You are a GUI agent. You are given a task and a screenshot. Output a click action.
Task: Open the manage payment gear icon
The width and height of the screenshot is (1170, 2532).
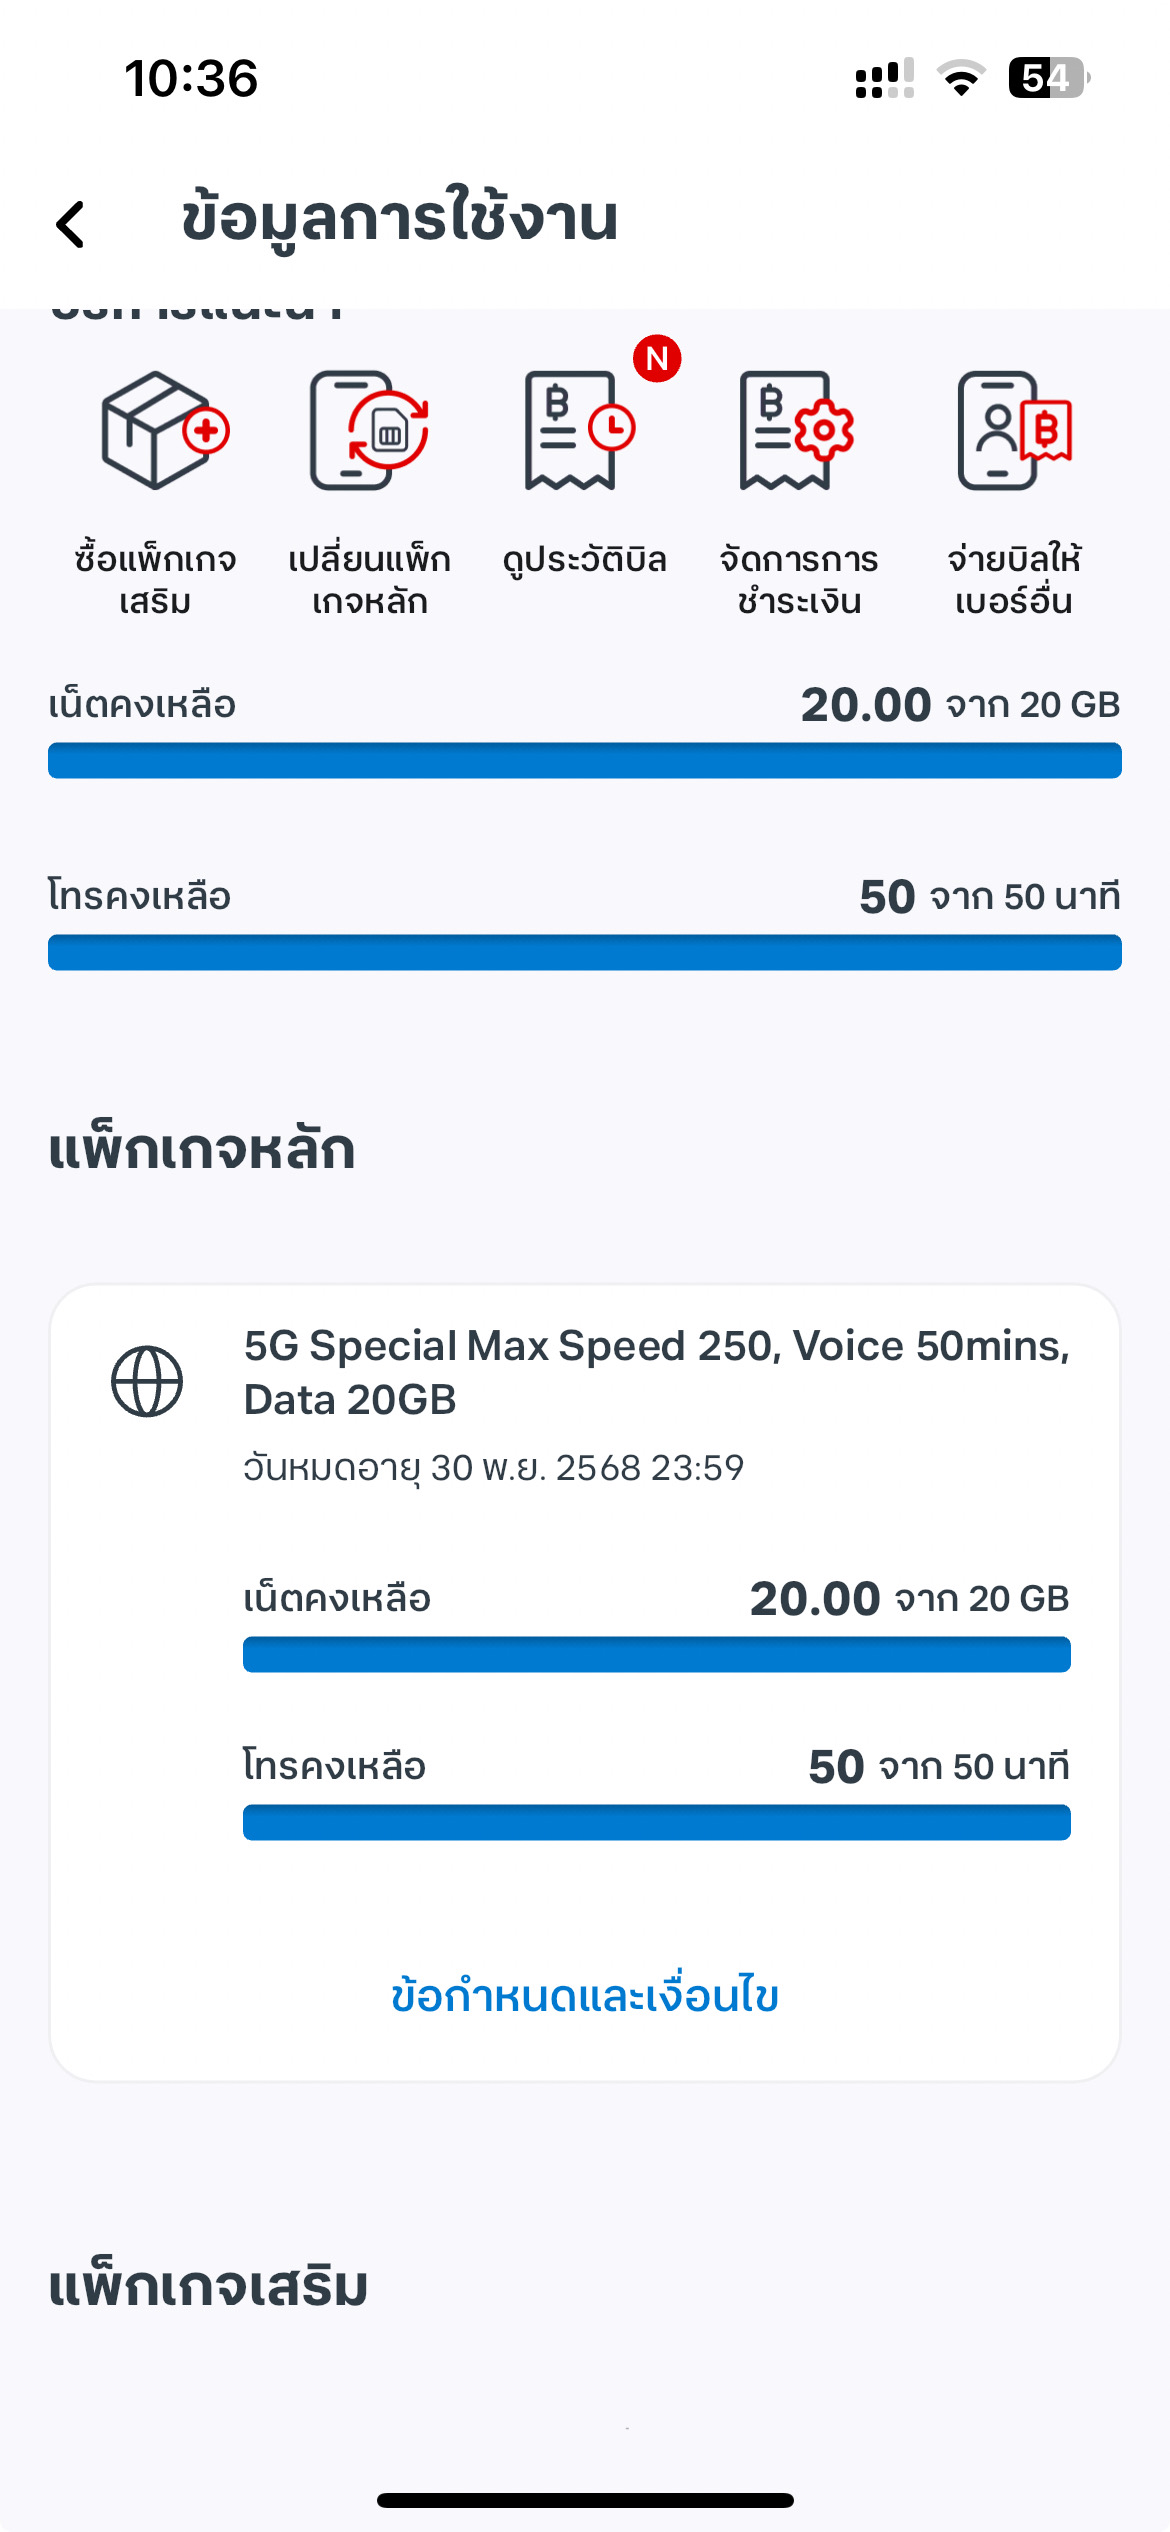click(x=797, y=430)
